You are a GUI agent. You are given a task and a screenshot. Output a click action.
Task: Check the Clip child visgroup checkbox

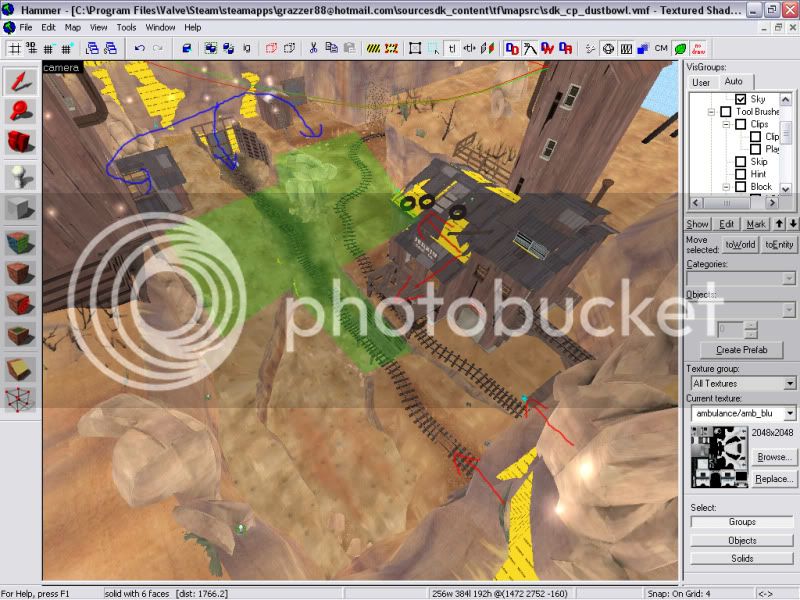coord(756,137)
